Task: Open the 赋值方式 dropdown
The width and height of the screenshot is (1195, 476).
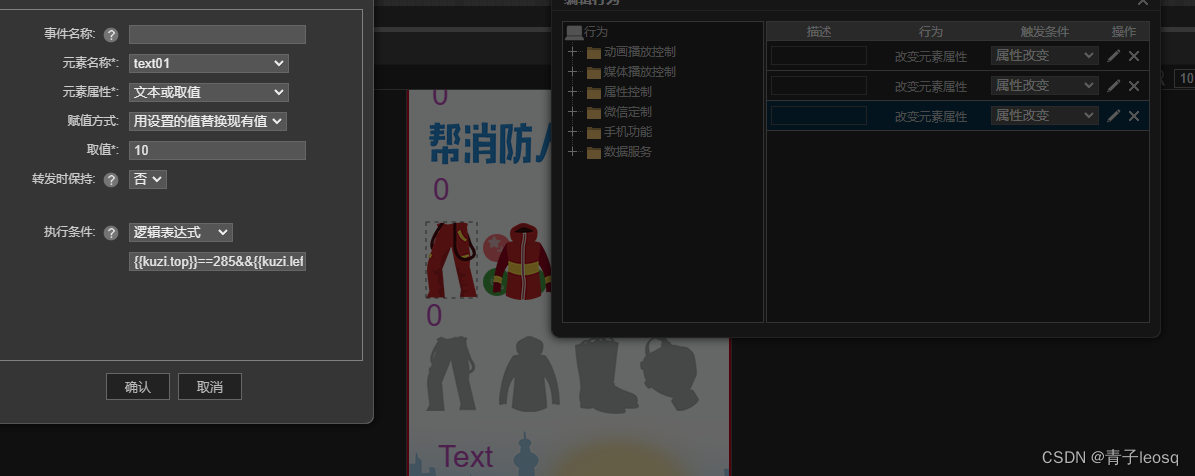Action: pyautogui.click(x=208, y=120)
